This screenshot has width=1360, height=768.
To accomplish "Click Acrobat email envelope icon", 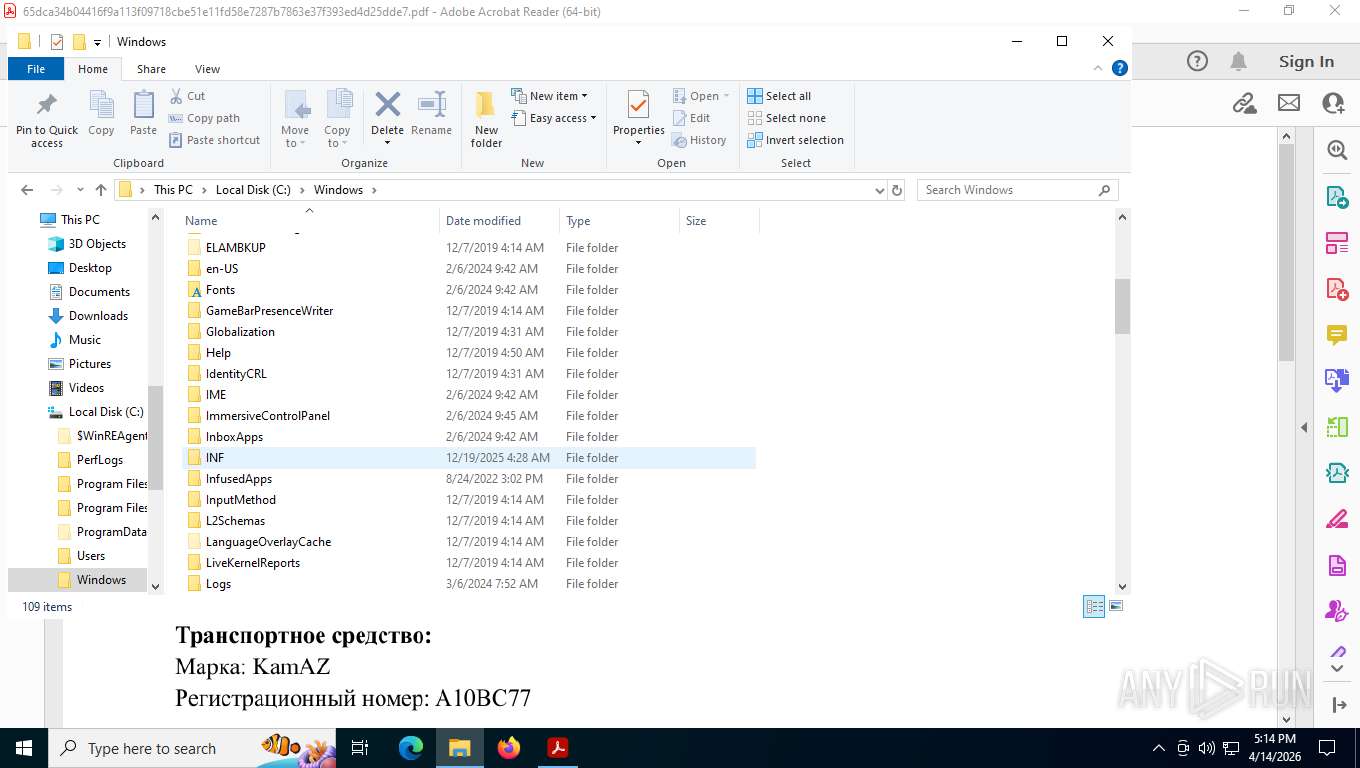I will (1289, 103).
